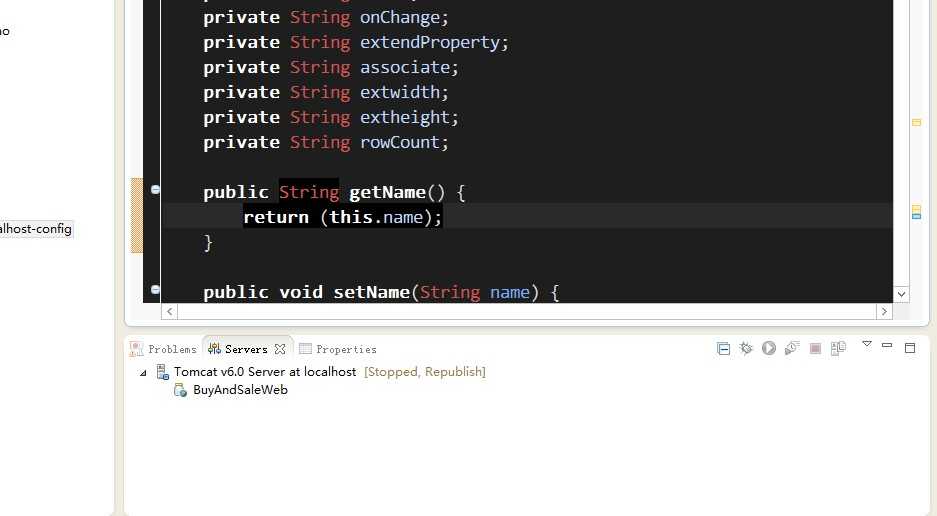
Task: Click the blue occurrence marker in overview ruler
Action: coord(916,216)
